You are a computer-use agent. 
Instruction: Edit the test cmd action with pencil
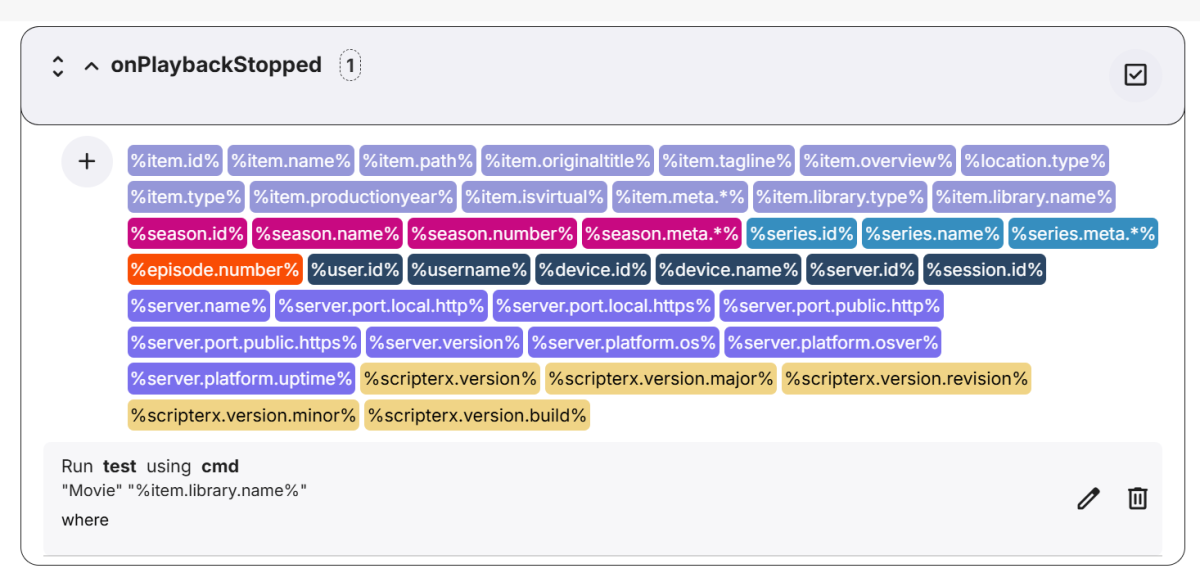(x=1088, y=498)
